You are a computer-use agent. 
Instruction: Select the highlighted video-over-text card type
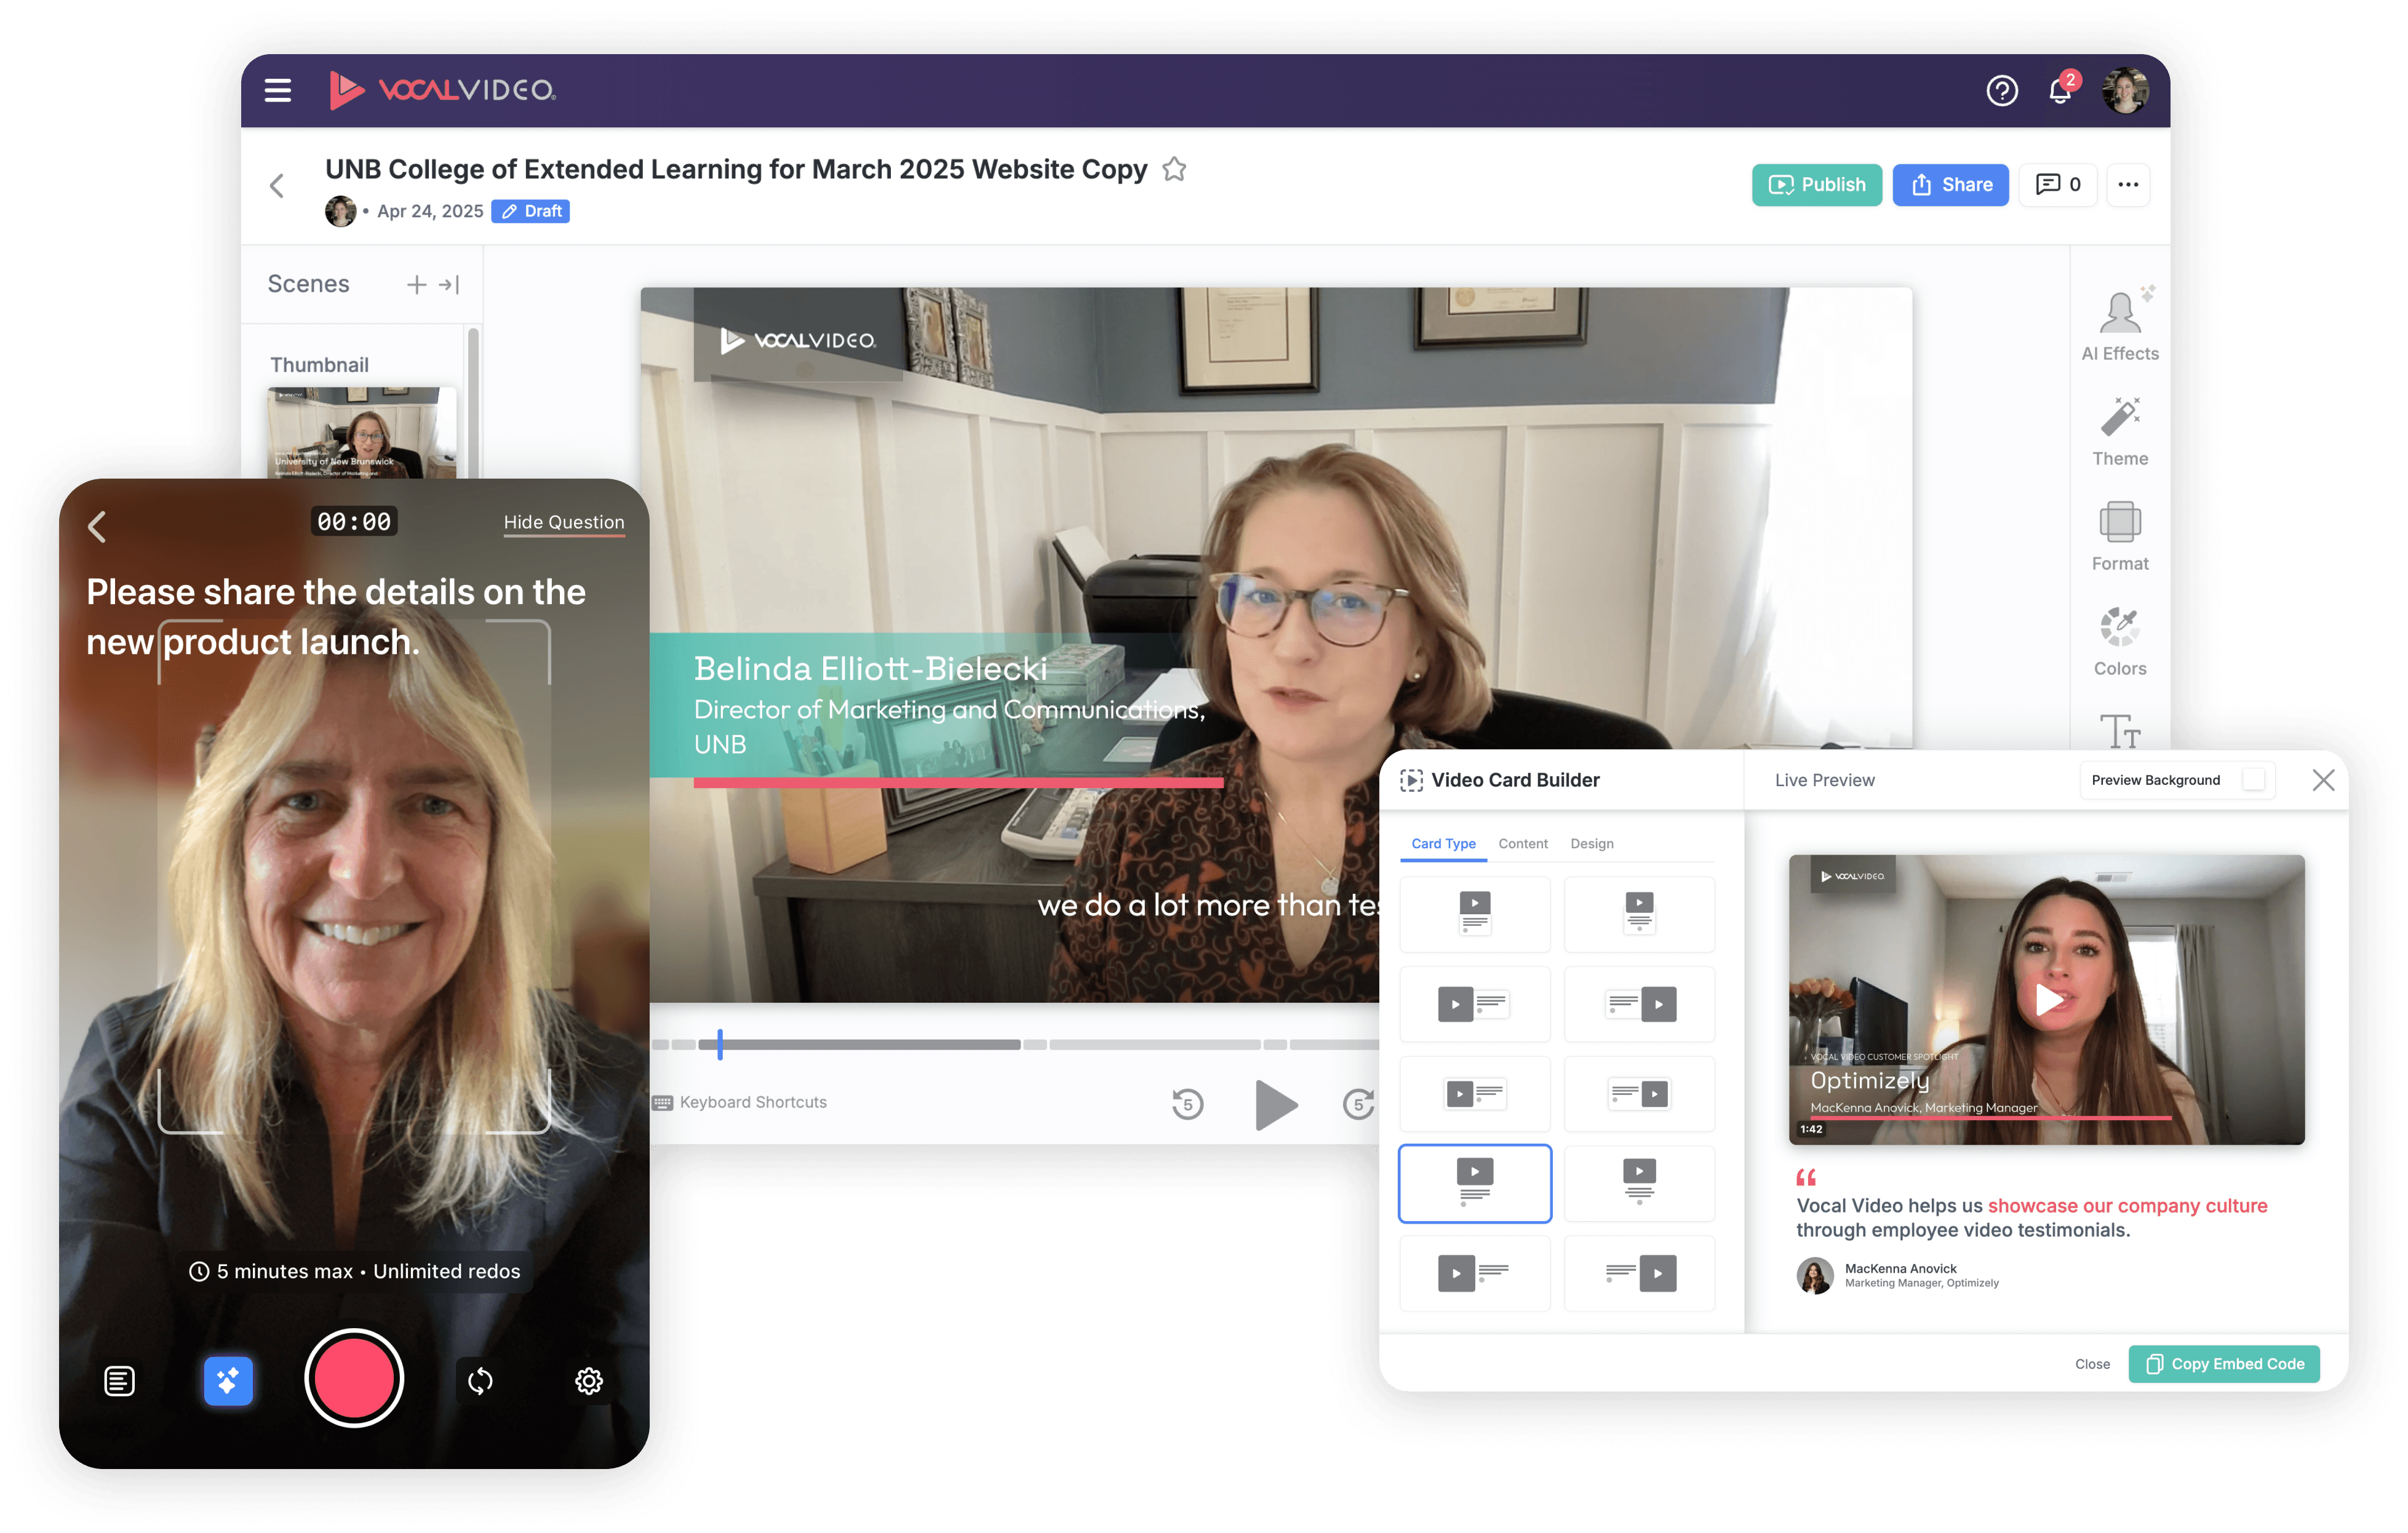pos(1474,1183)
